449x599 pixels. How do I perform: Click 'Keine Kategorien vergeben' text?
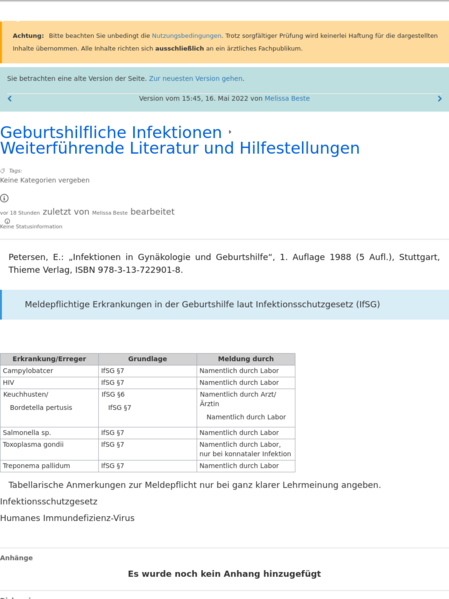click(x=45, y=180)
